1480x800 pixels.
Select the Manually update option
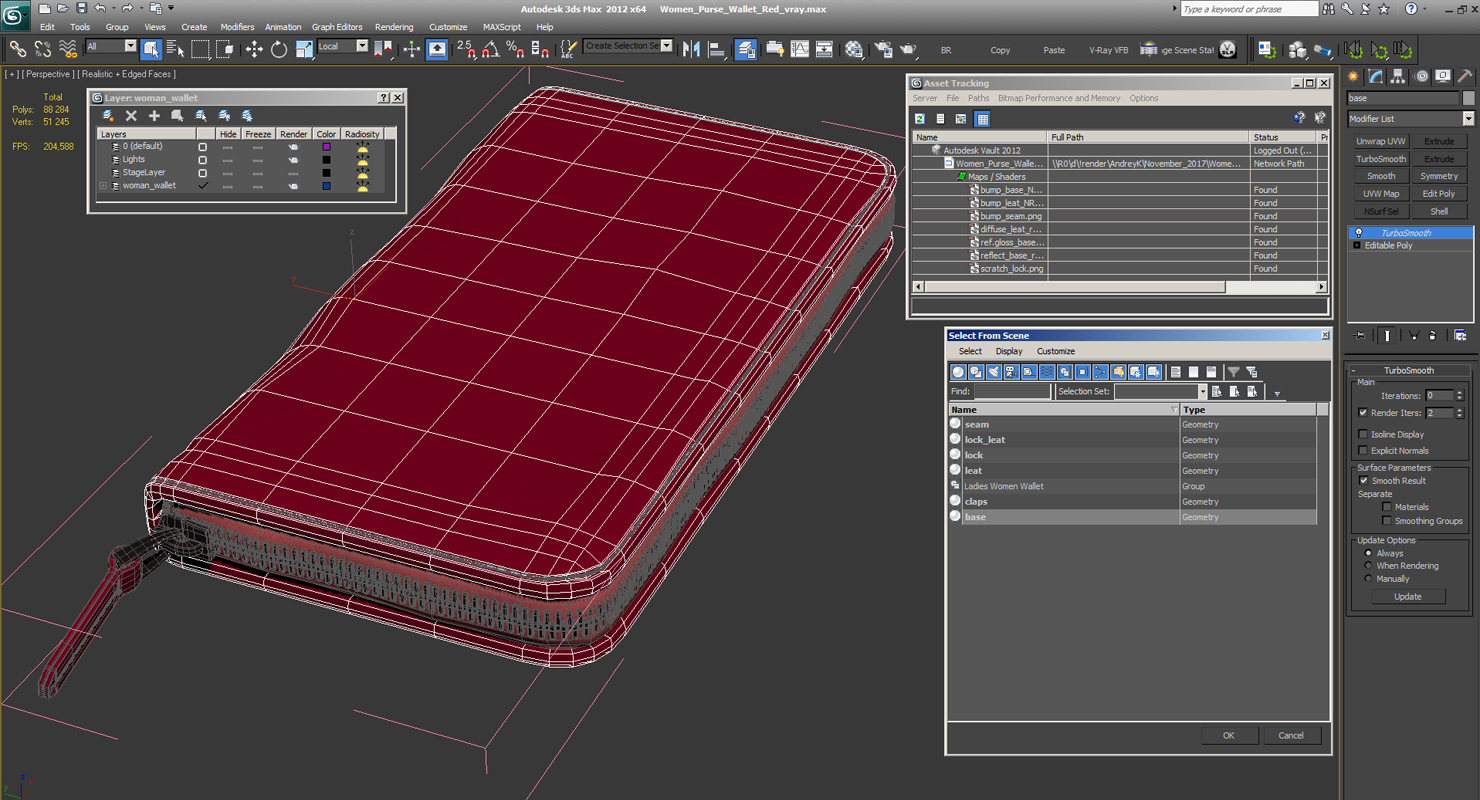1368,579
